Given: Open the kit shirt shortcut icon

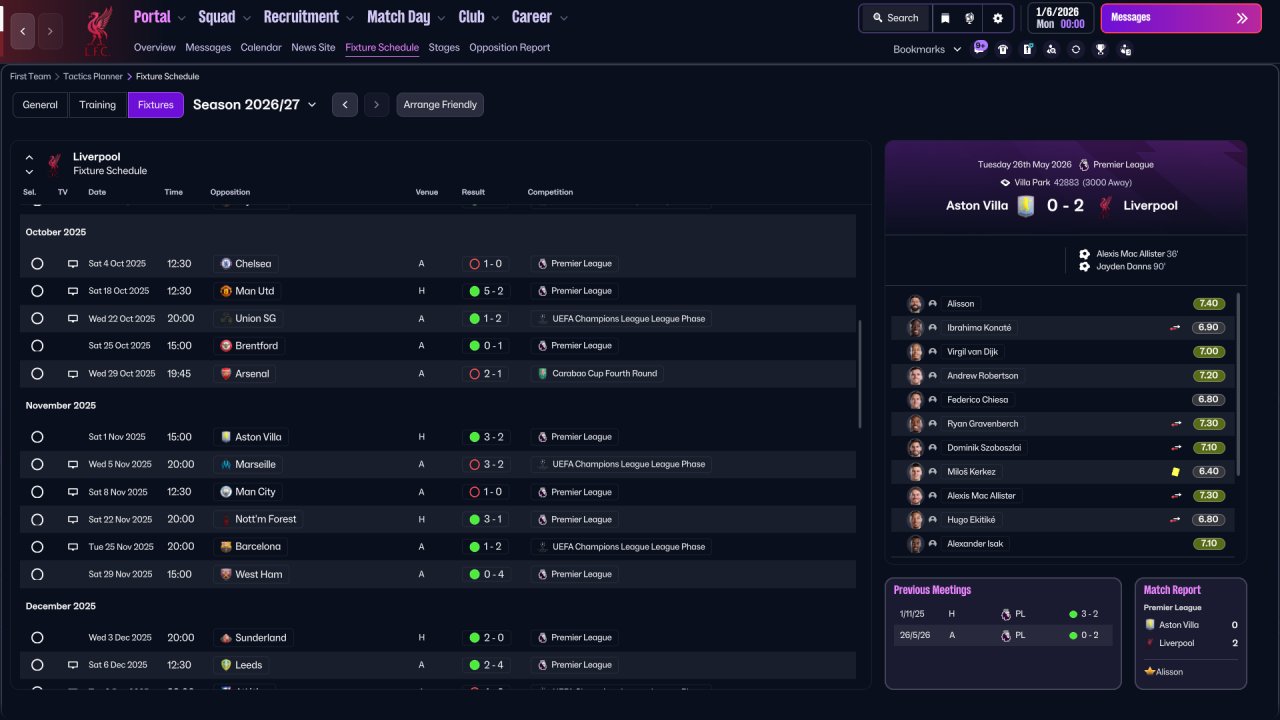Looking at the screenshot, I should tap(1003, 49).
